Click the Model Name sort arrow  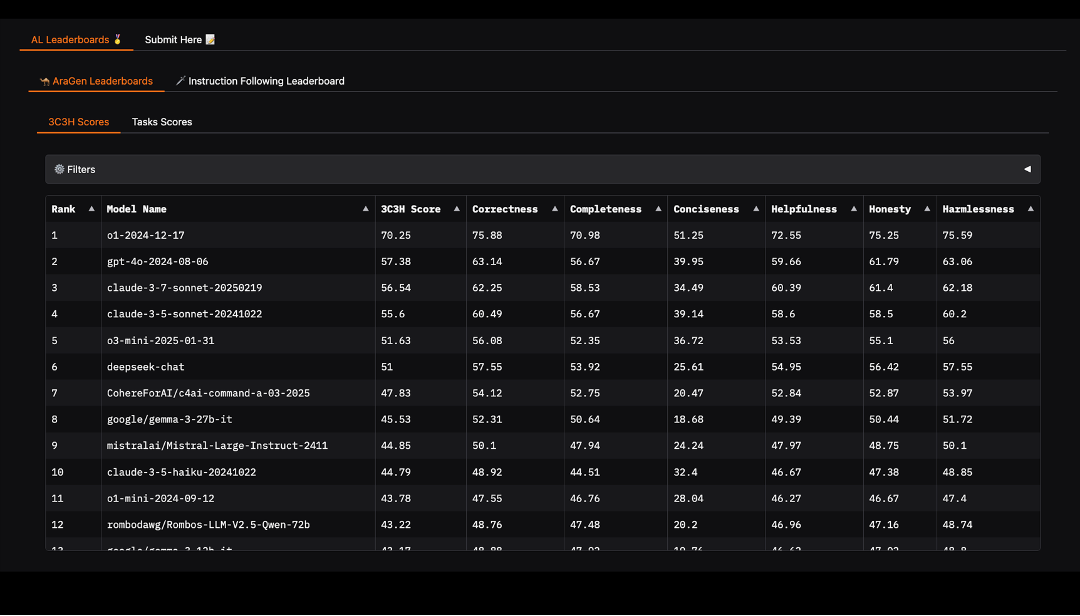[365, 209]
